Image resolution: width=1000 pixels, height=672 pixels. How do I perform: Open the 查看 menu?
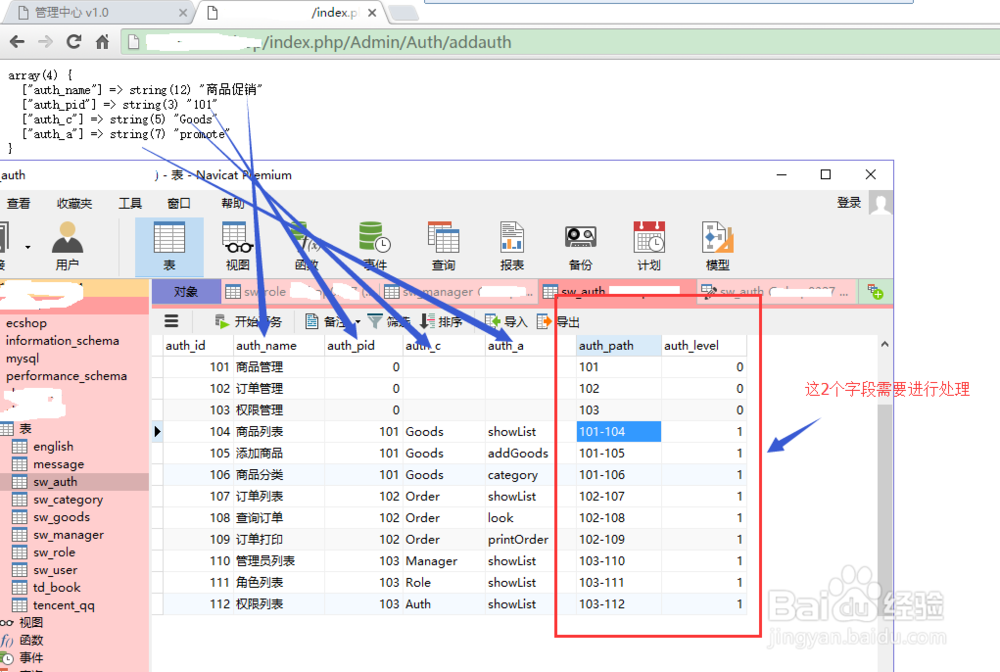18,203
